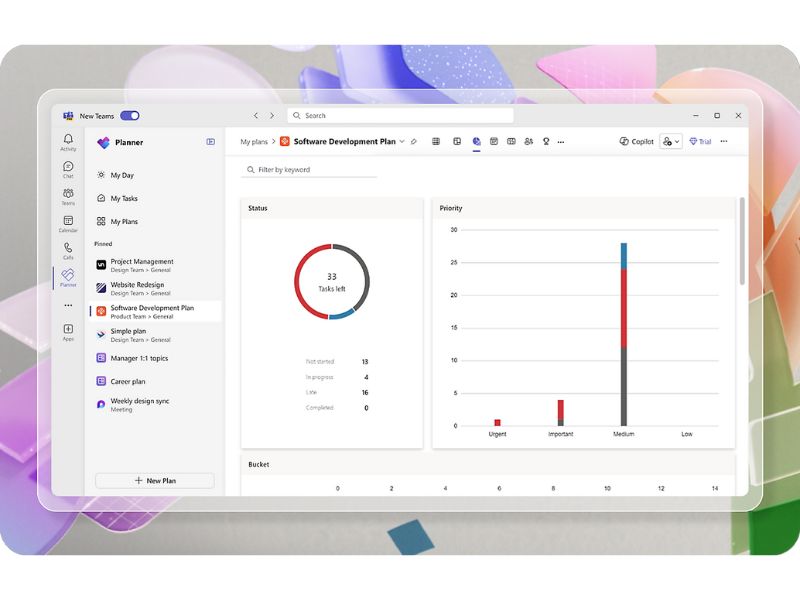Click the New Plan button
Viewport: 800px width, 600px height.
click(154, 481)
